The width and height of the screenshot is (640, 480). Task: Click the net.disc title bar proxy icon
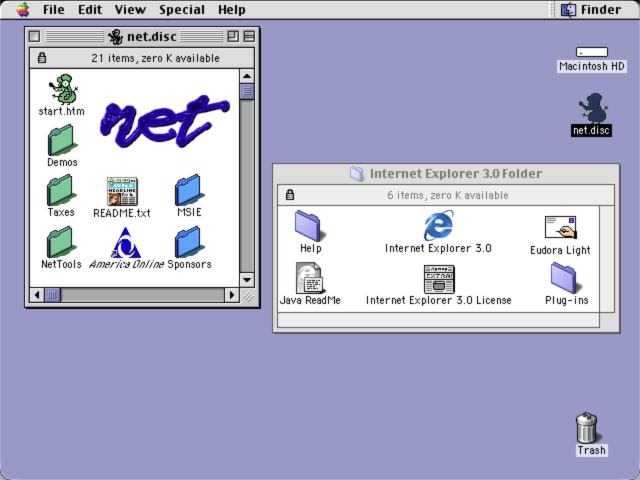click(116, 37)
